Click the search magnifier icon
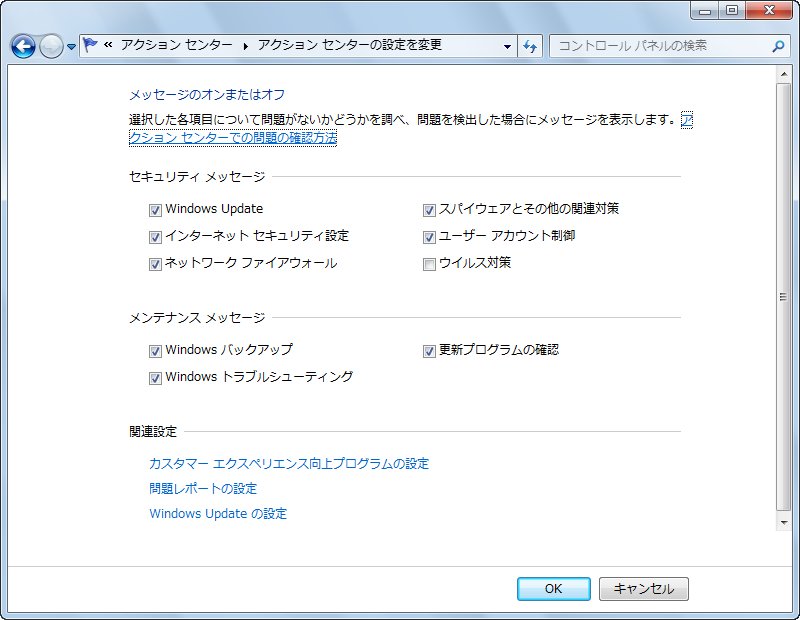 778,46
